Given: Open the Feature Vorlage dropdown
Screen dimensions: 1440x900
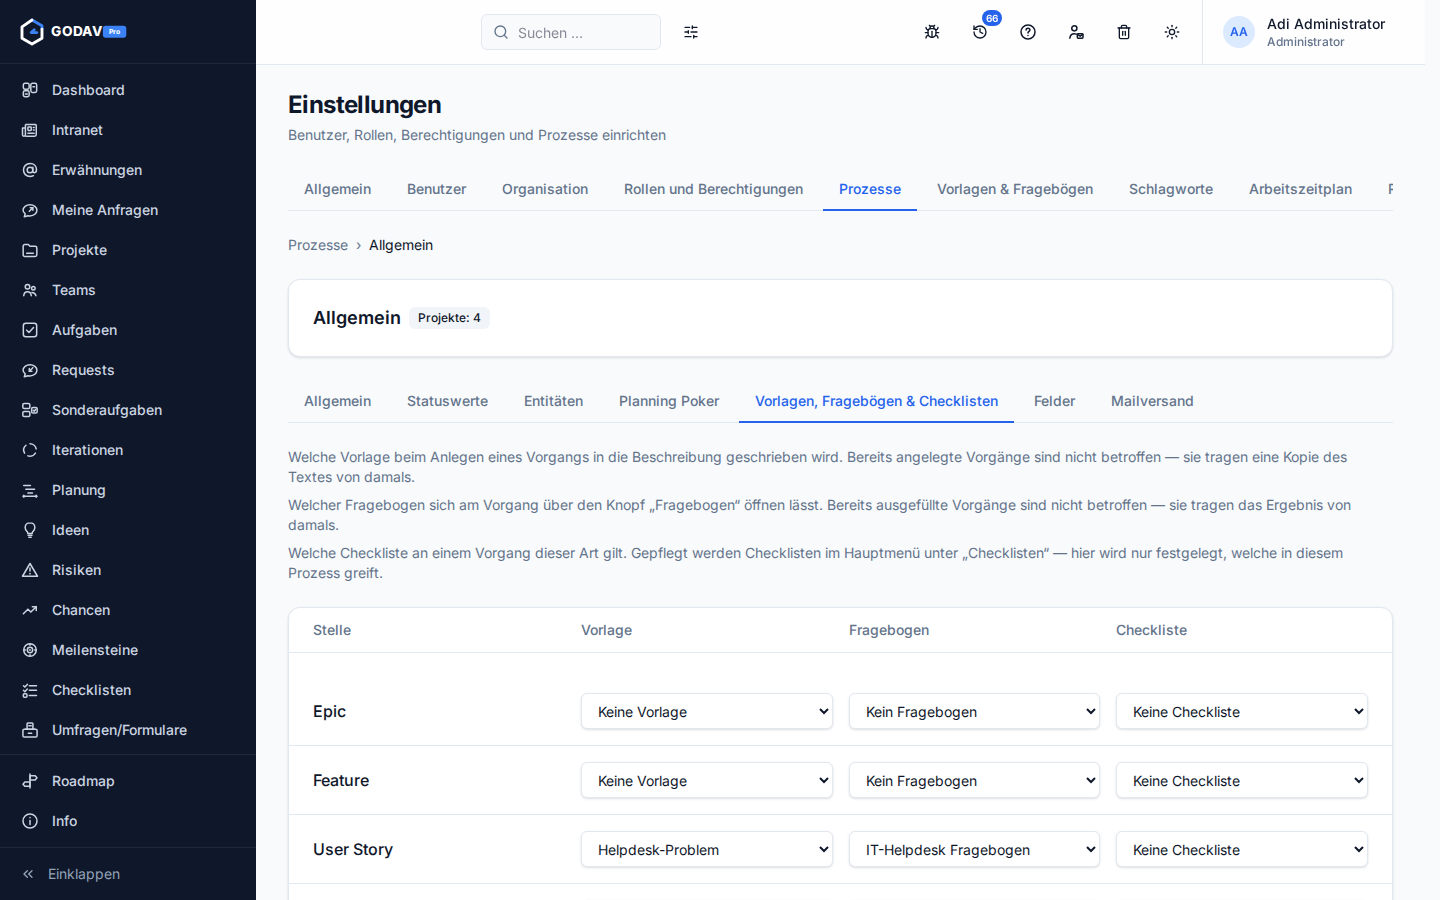Looking at the screenshot, I should 707,781.
